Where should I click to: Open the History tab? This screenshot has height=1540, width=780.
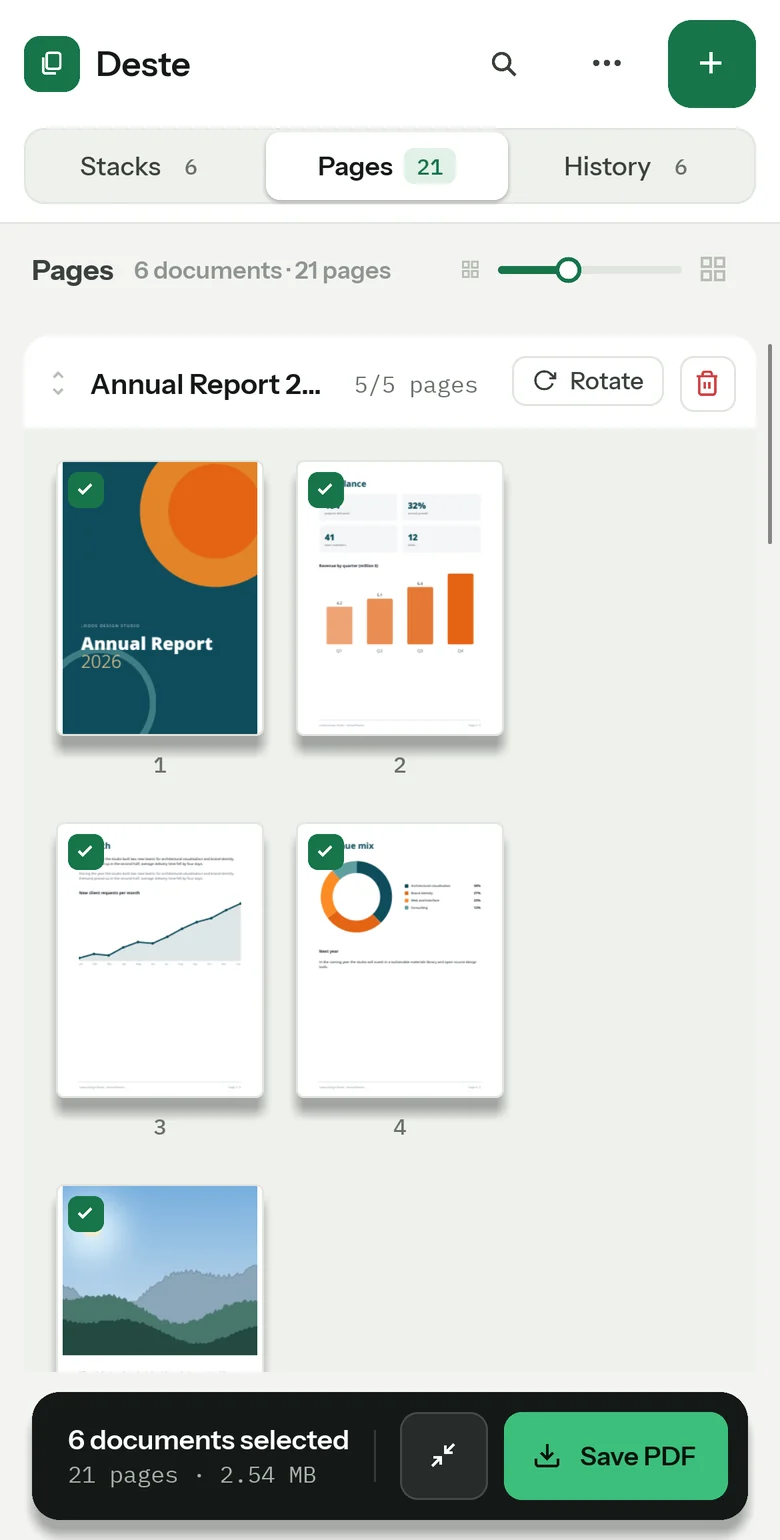(631, 167)
